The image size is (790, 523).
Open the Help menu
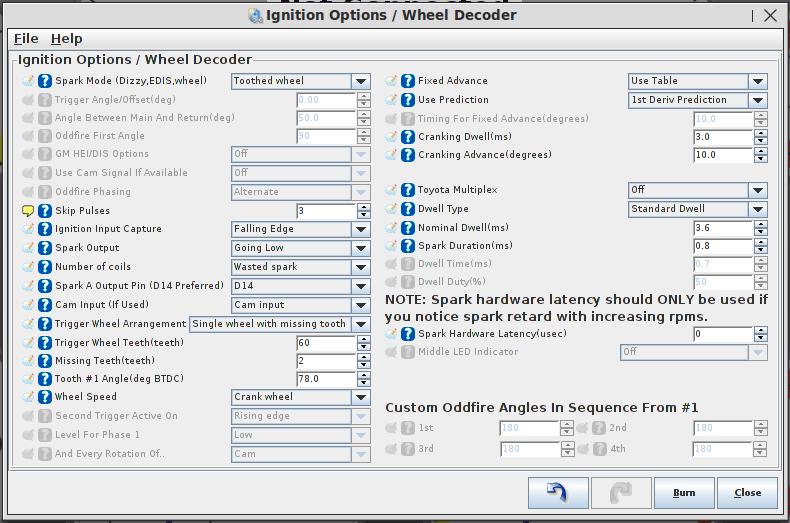(66, 38)
